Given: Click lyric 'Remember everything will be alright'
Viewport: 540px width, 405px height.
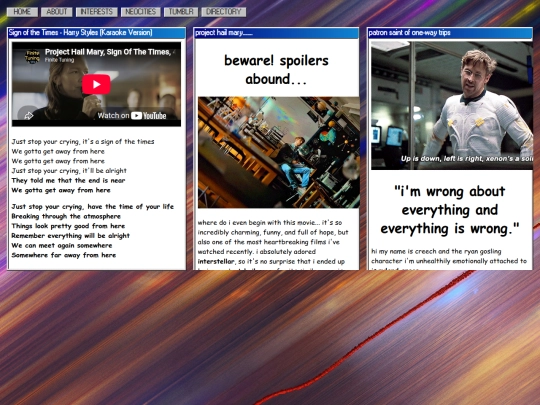Looking at the screenshot, I should (x=71, y=236).
